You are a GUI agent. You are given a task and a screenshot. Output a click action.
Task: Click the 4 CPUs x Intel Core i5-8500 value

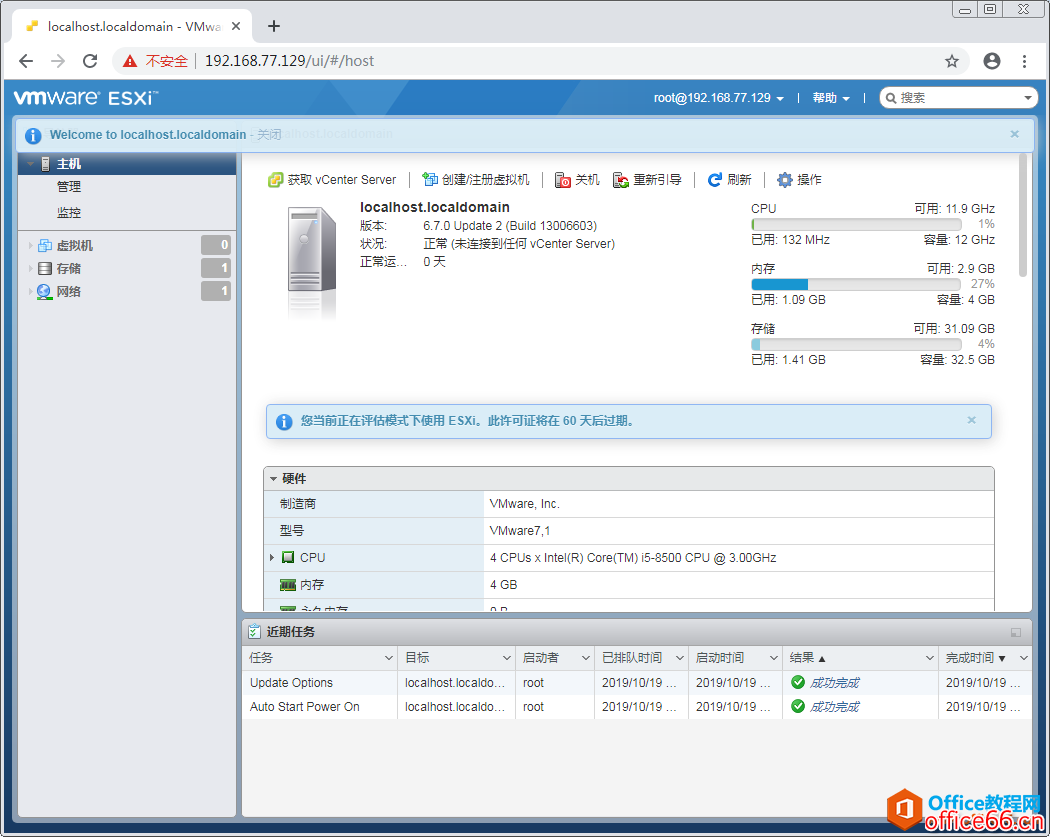point(633,557)
